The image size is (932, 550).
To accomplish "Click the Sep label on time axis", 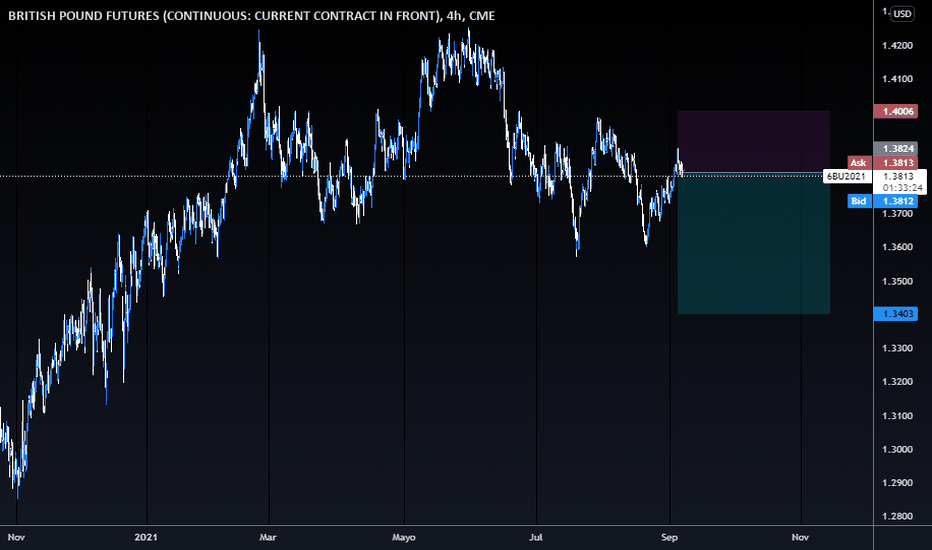I will [x=669, y=538].
